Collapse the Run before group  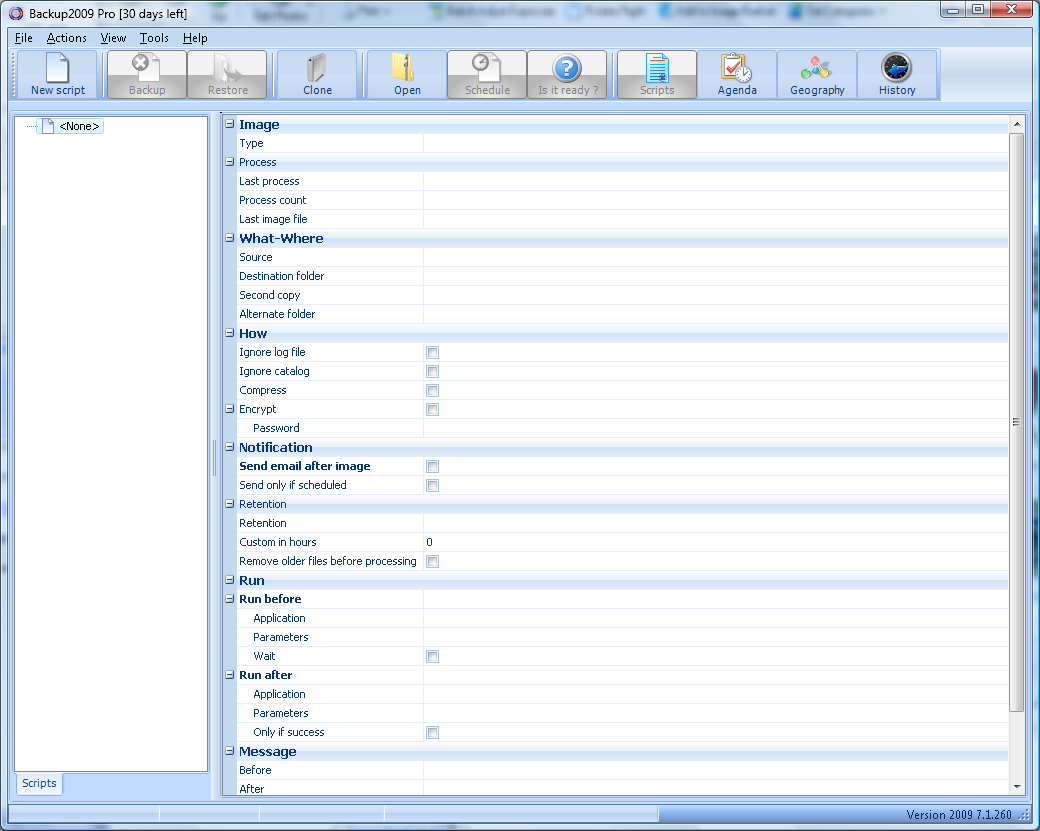[229, 599]
